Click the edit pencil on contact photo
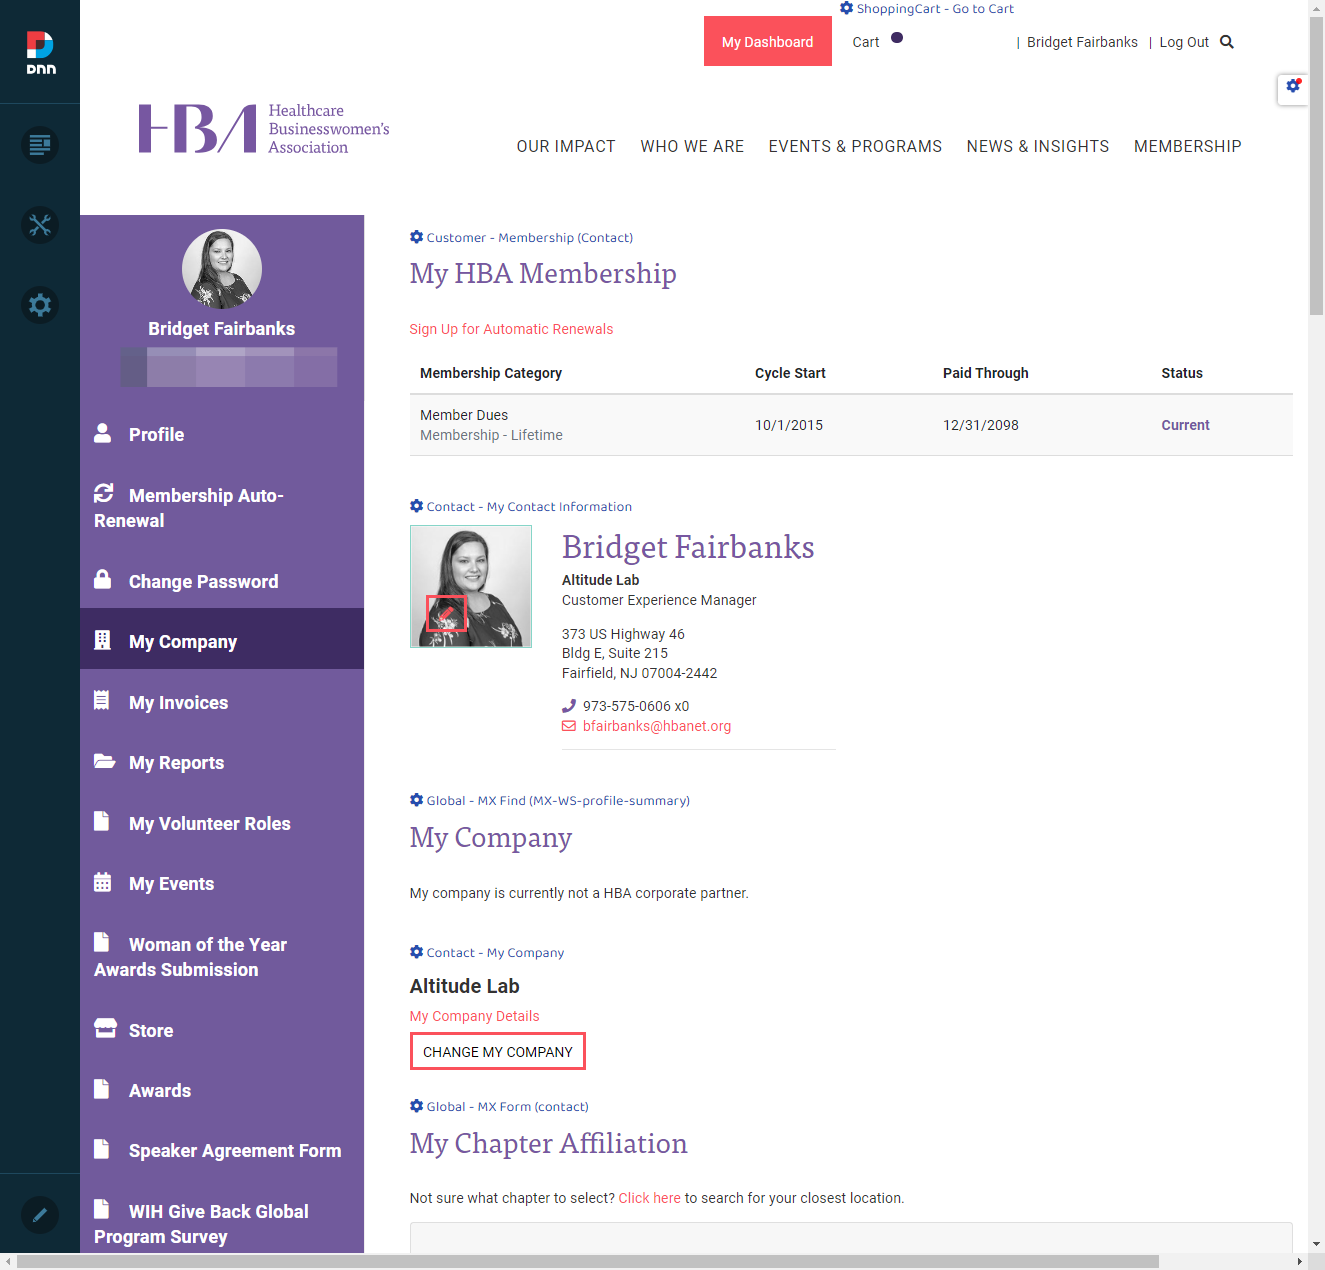This screenshot has width=1325, height=1270. 447,613
